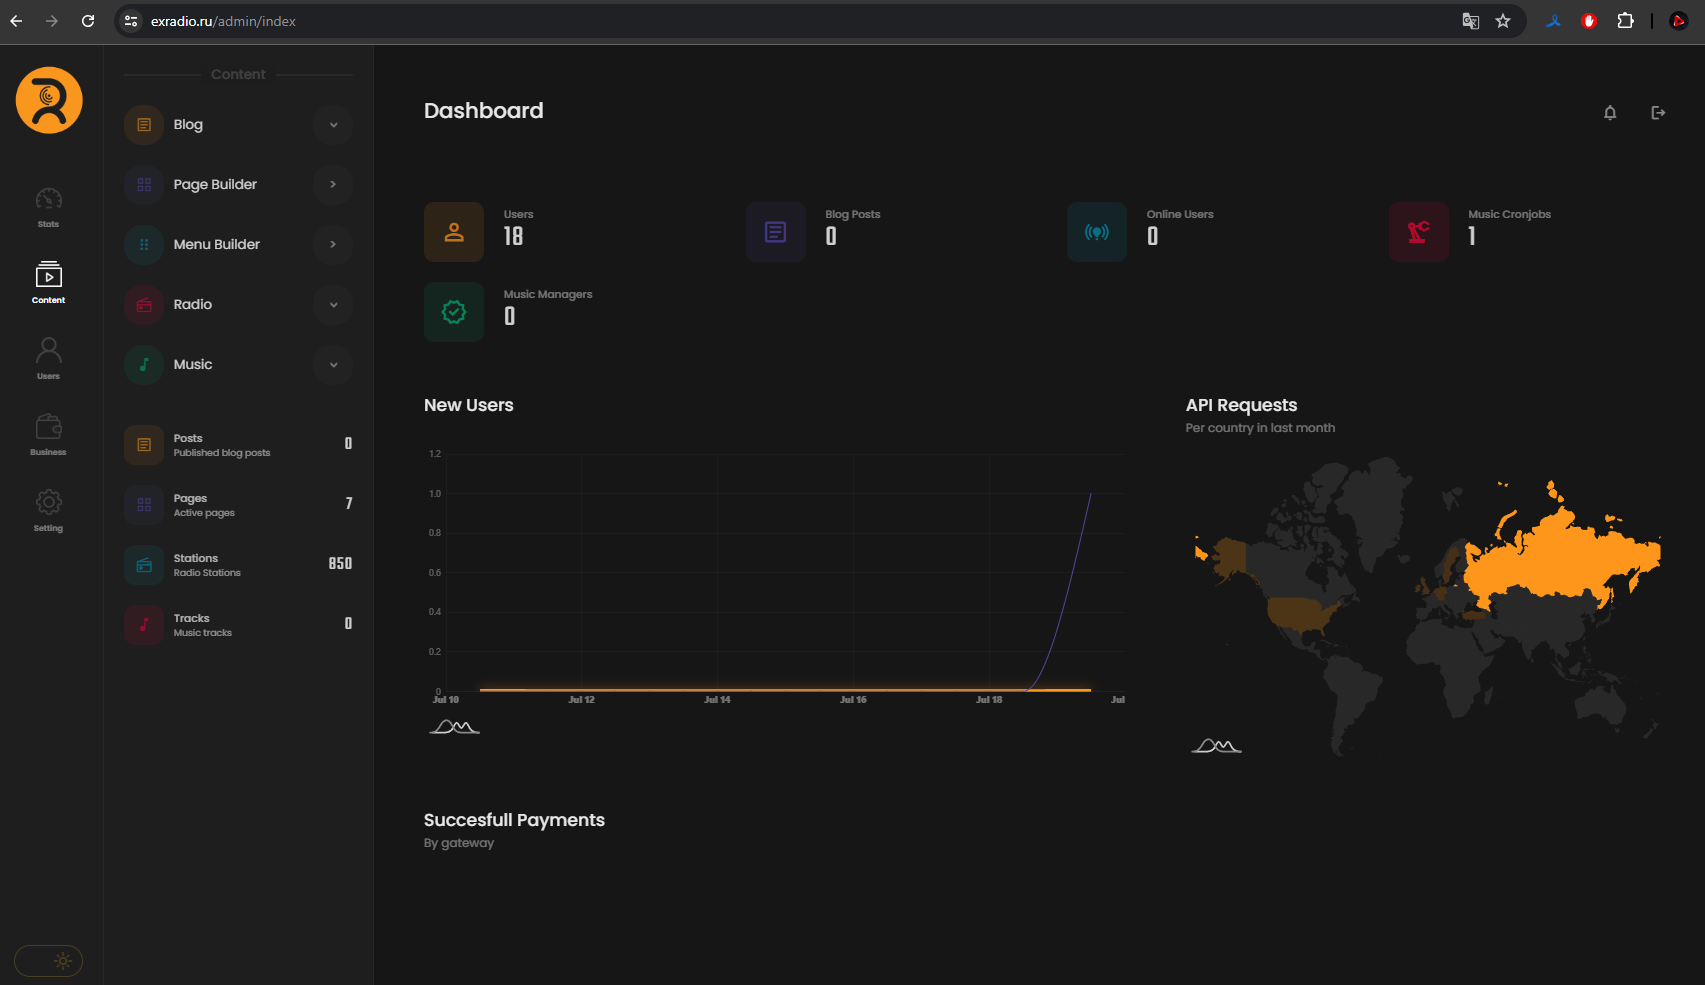The height and width of the screenshot is (985, 1705).
Task: Click the Music green note icon
Action: click(144, 365)
